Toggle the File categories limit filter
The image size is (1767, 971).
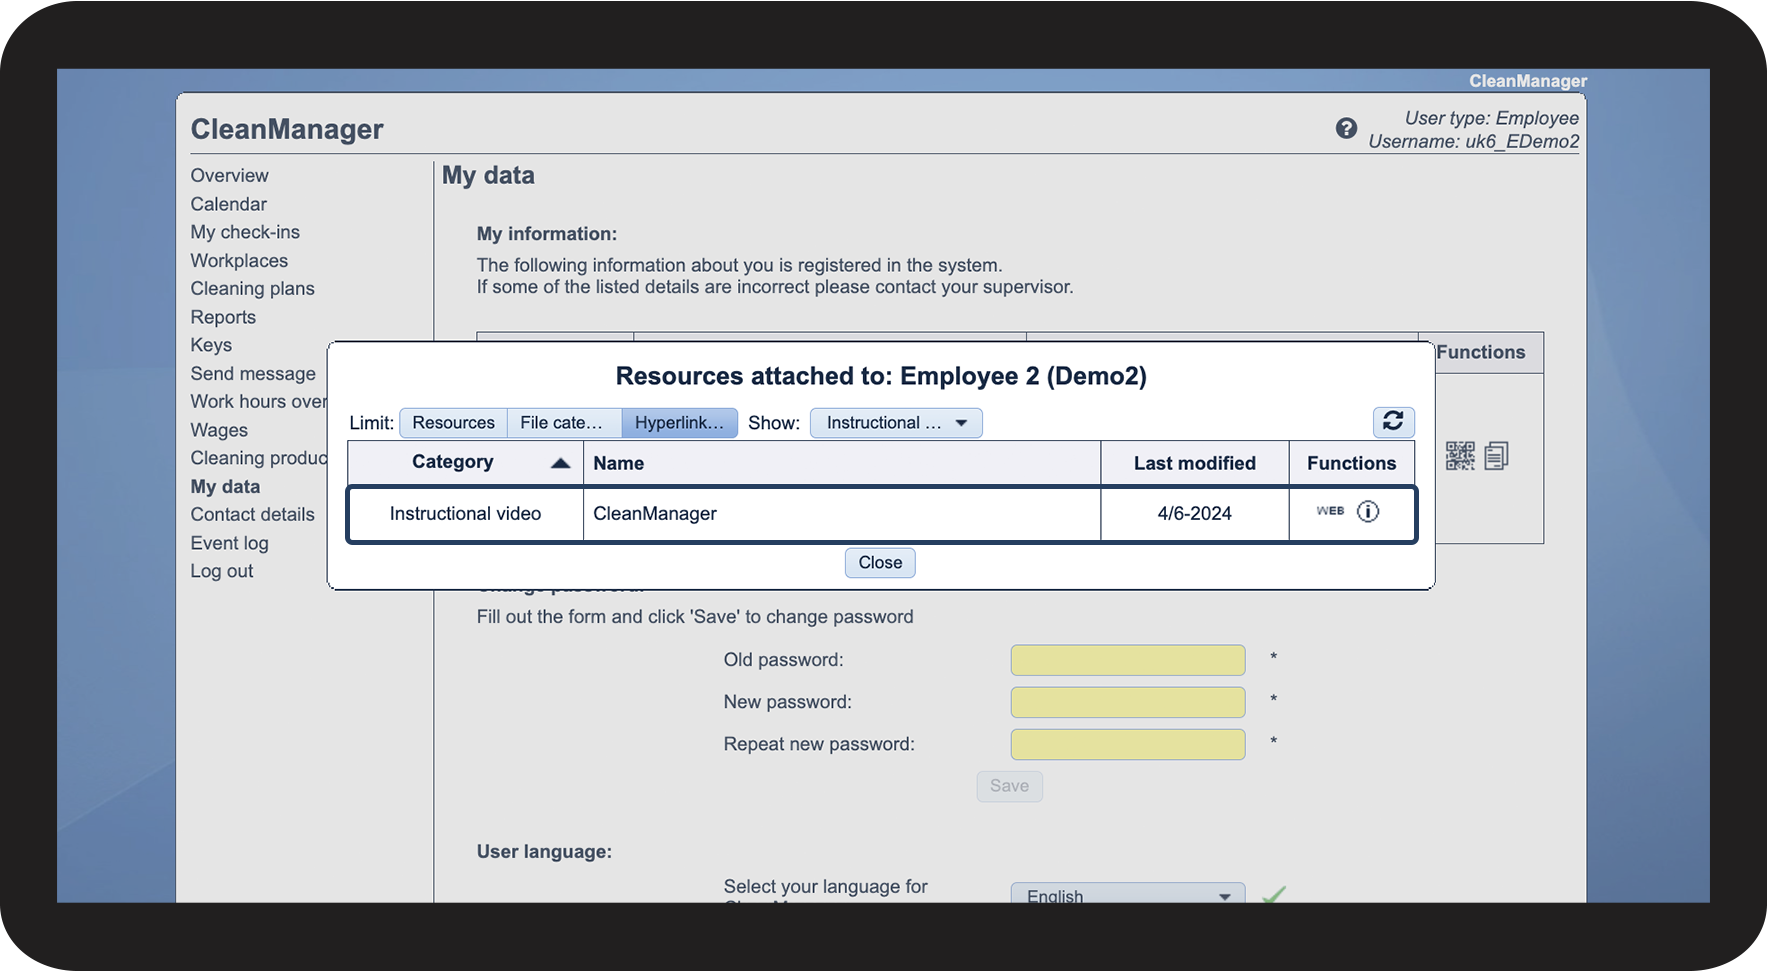point(563,423)
